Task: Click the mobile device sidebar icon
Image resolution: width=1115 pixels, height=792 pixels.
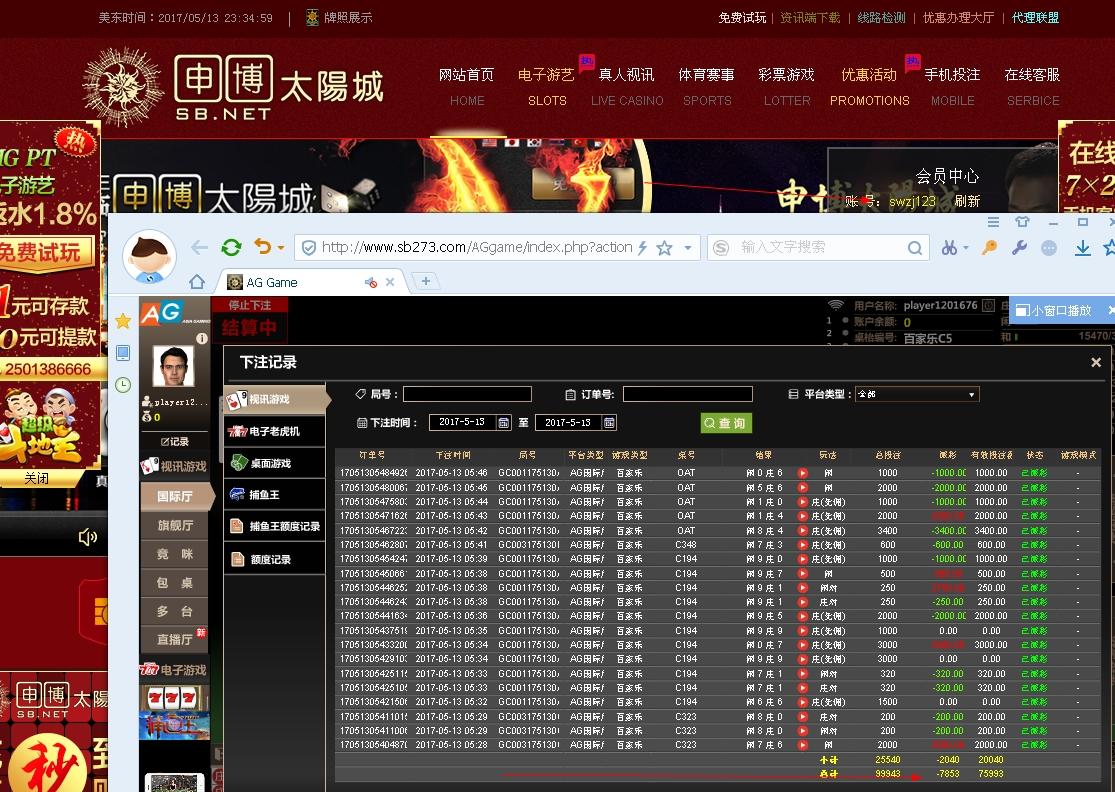Action: click(123, 353)
